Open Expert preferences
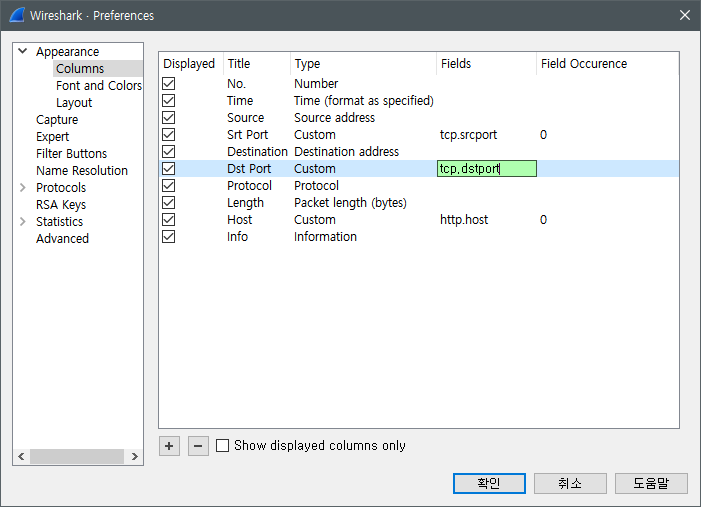Viewport: 701px width, 507px height. click(x=52, y=136)
